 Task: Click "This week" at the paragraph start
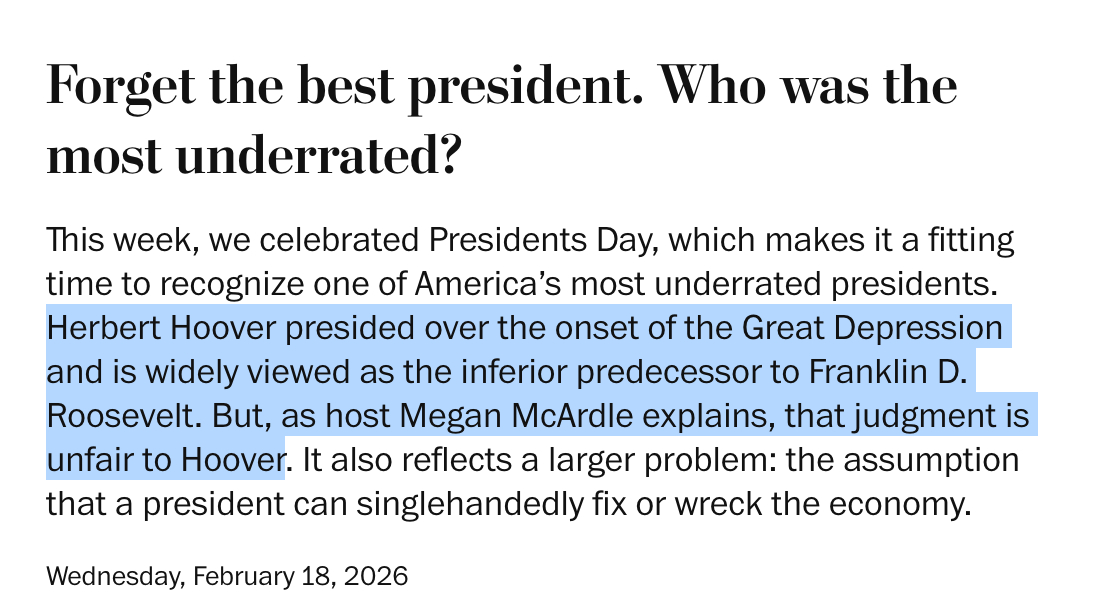(102, 240)
